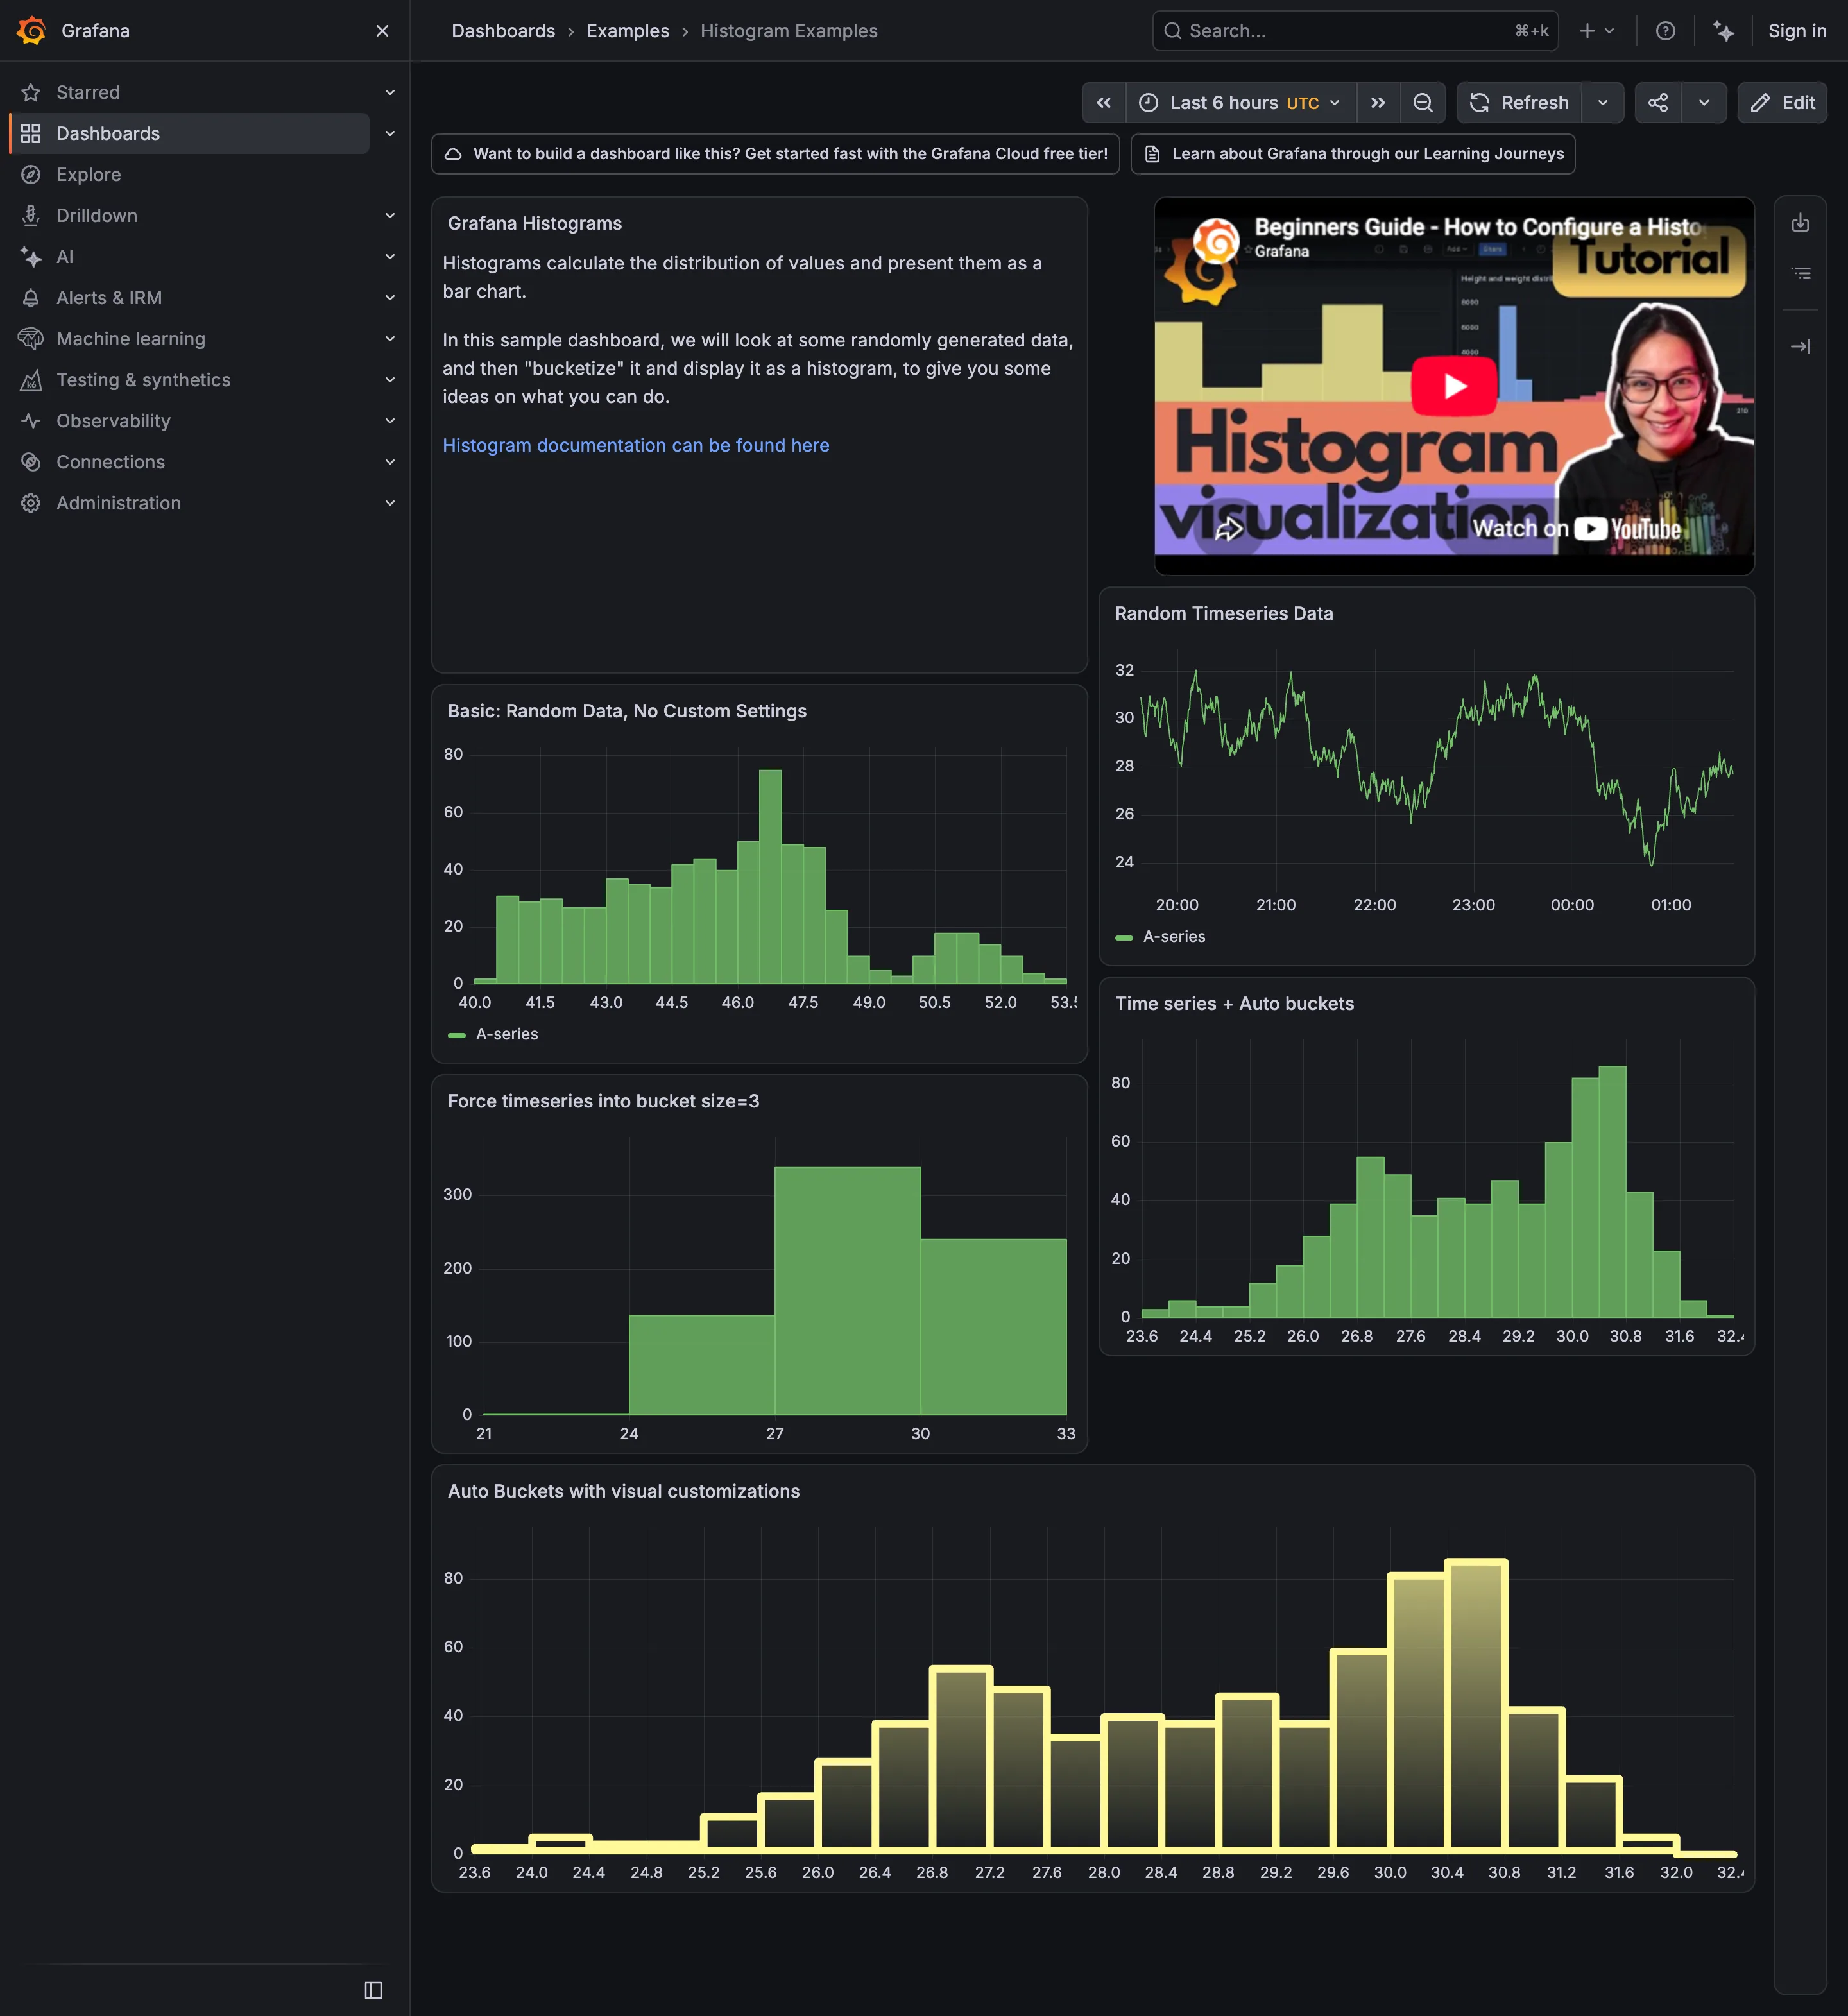Click the collapse-to-right arrow icon in right rail
1848x2016 pixels.
click(x=1800, y=346)
